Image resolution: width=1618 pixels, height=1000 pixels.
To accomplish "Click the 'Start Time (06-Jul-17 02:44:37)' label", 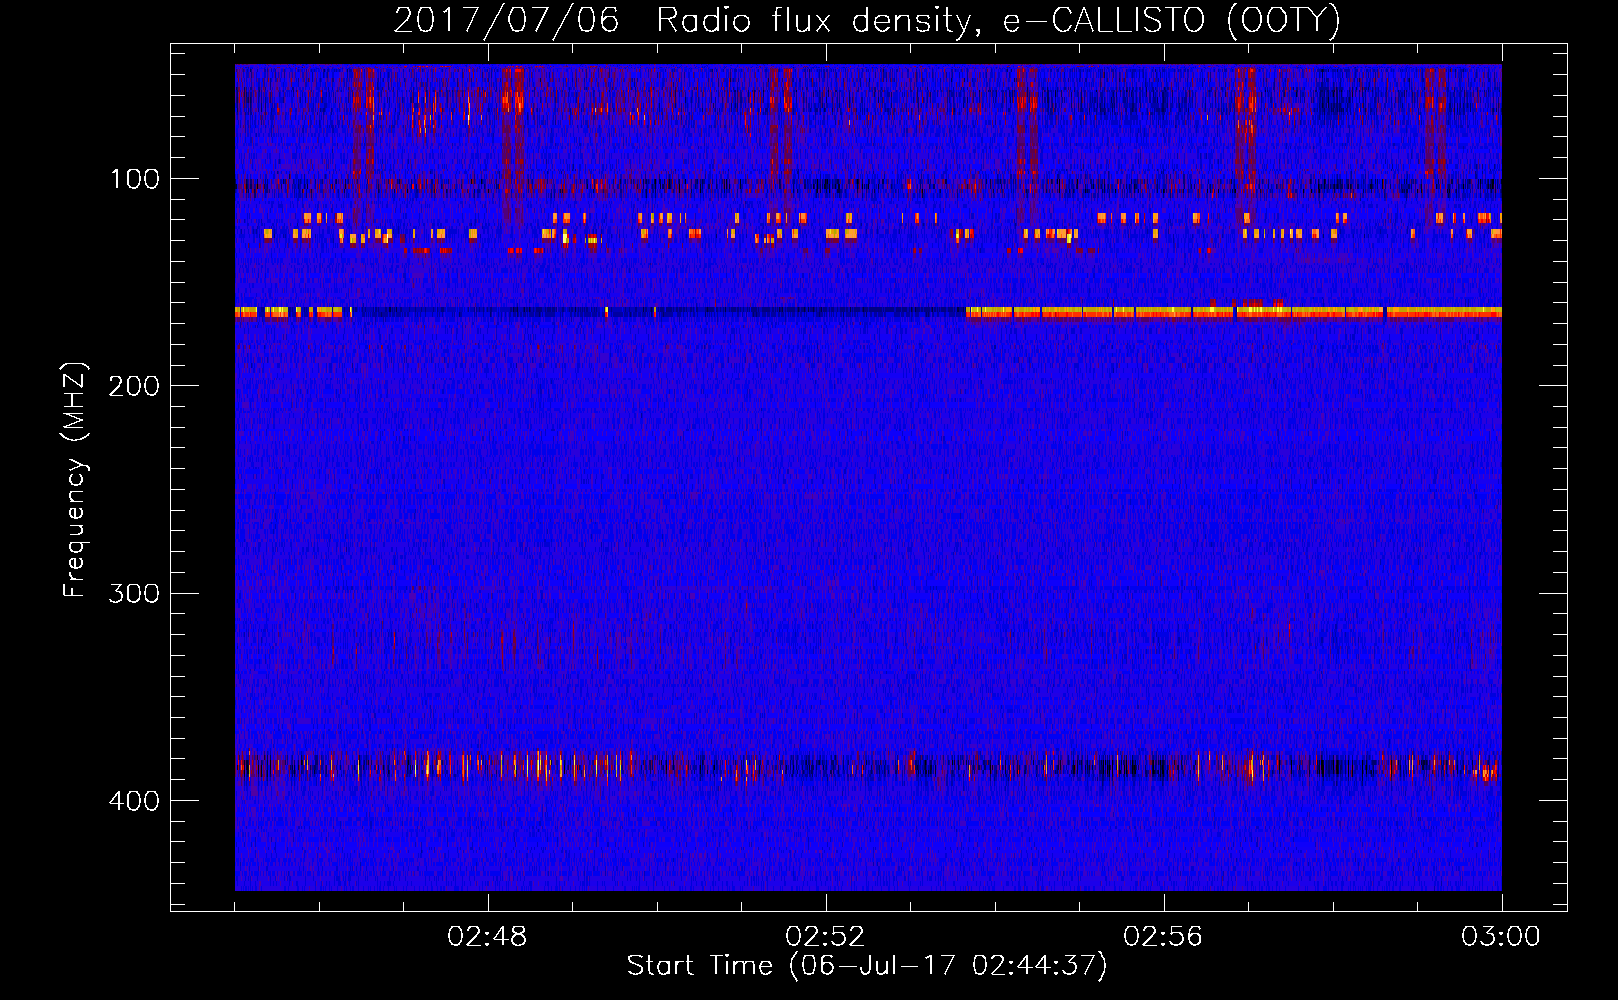I will (867, 966).
